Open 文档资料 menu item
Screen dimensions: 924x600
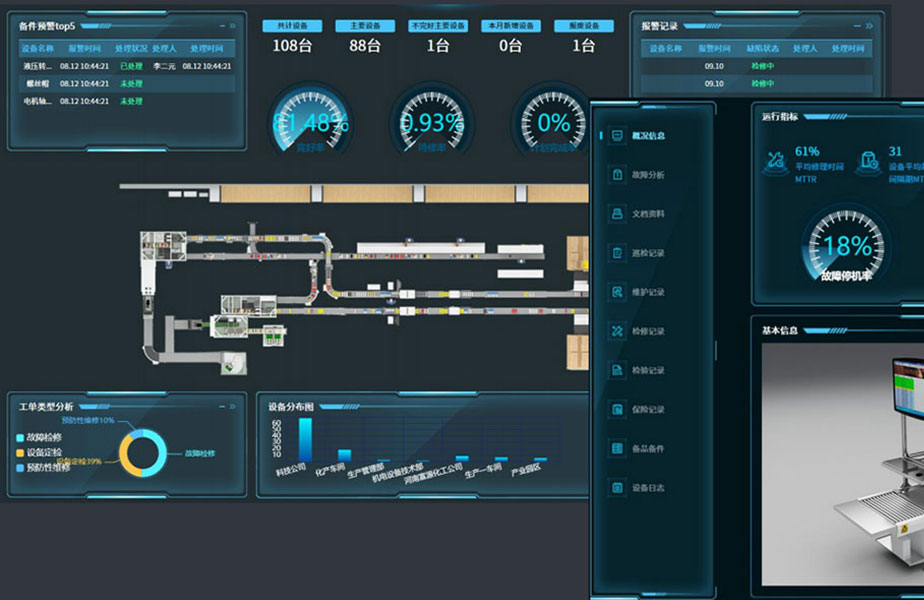[648, 213]
